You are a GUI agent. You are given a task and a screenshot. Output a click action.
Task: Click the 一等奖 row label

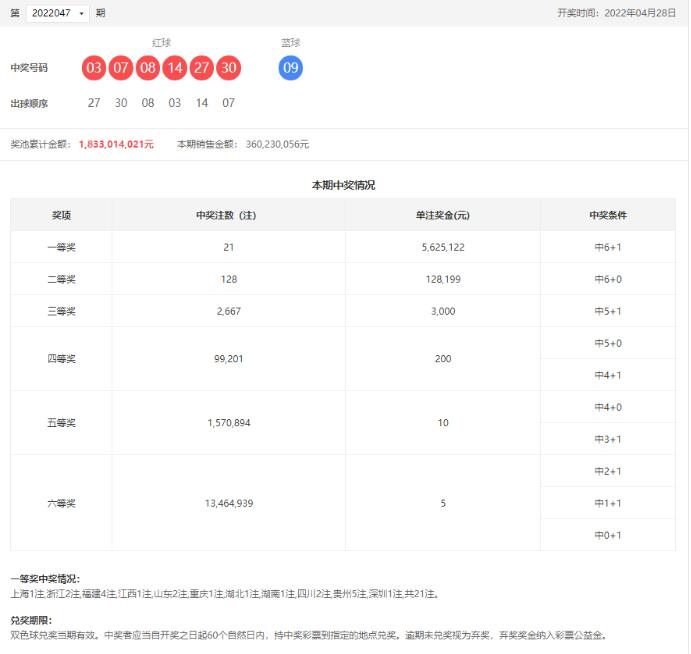point(61,248)
